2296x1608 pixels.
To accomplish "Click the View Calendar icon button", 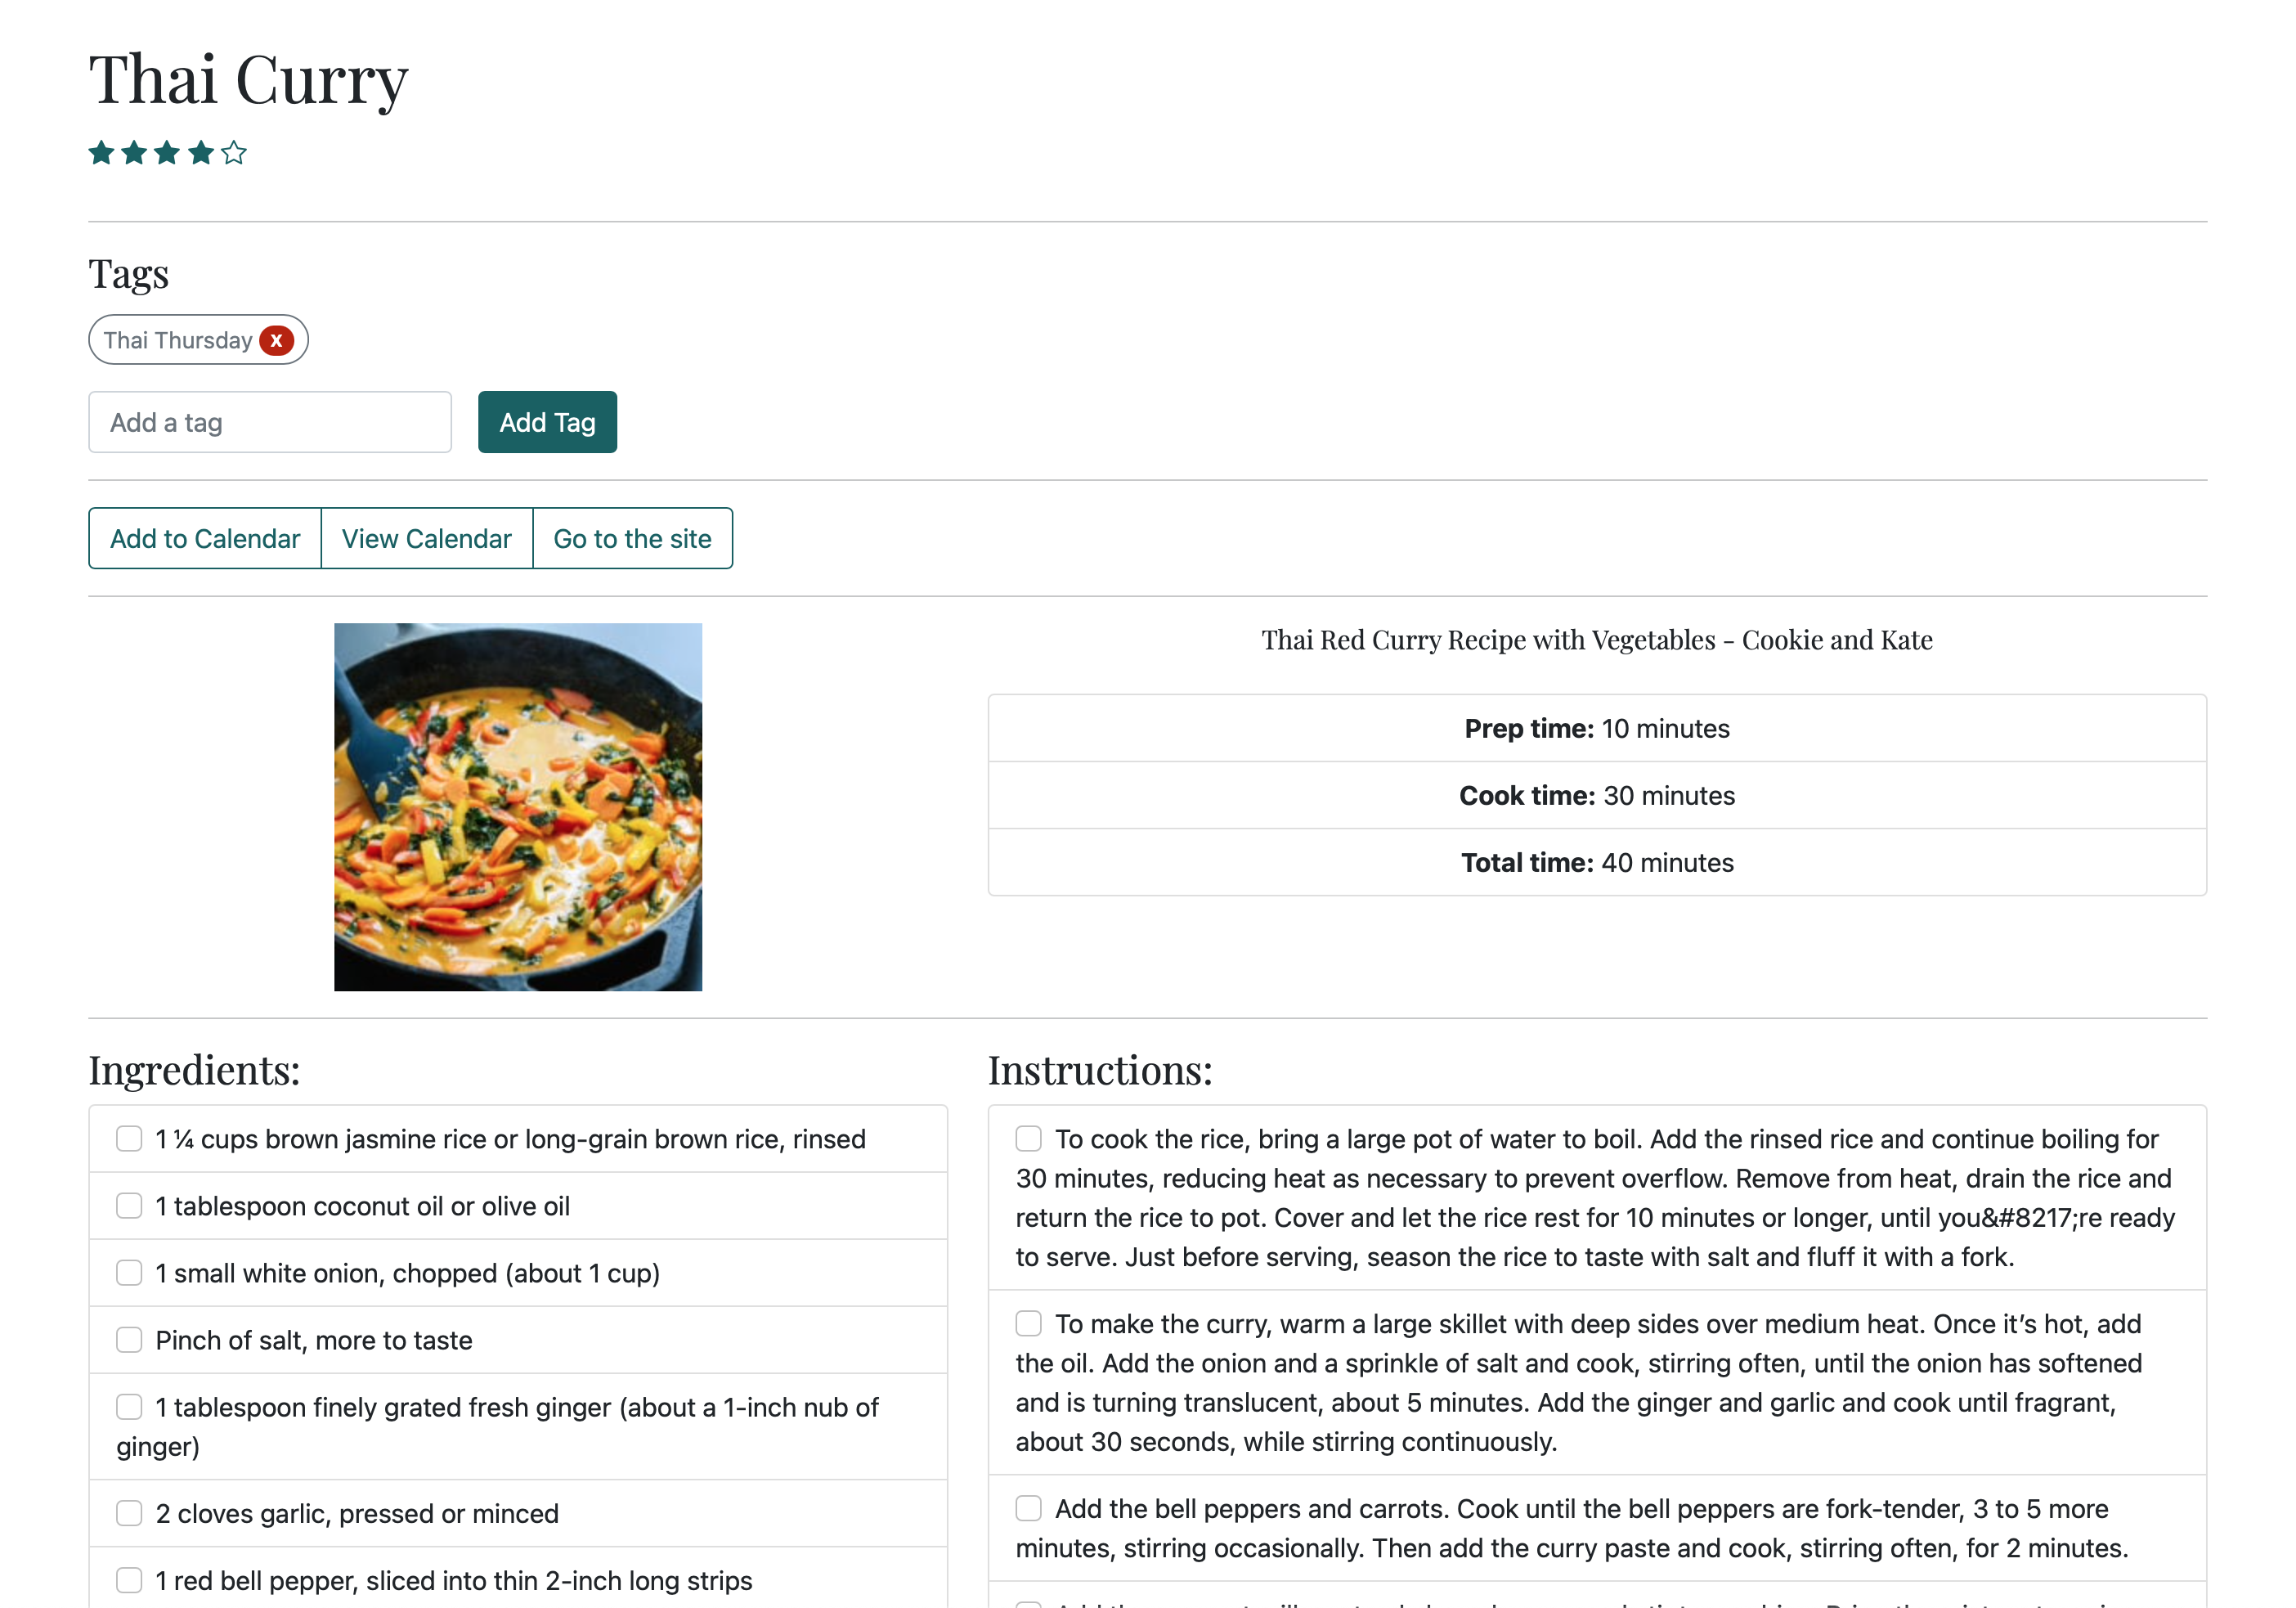I will pos(428,537).
